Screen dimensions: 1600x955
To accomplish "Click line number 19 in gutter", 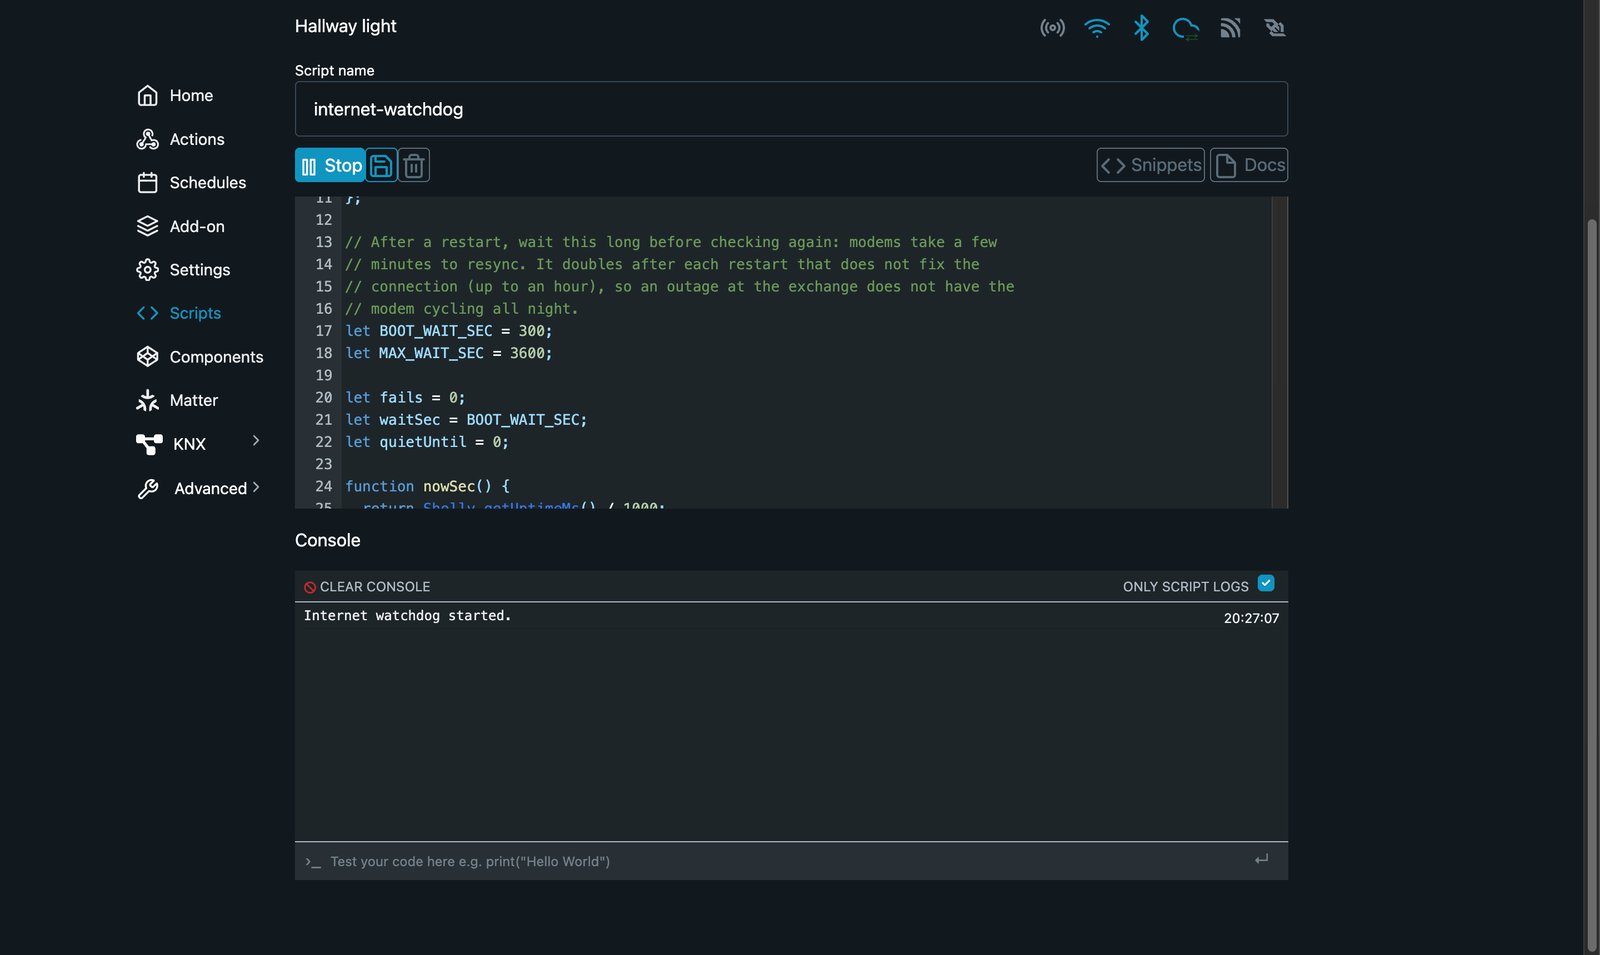I will [324, 375].
